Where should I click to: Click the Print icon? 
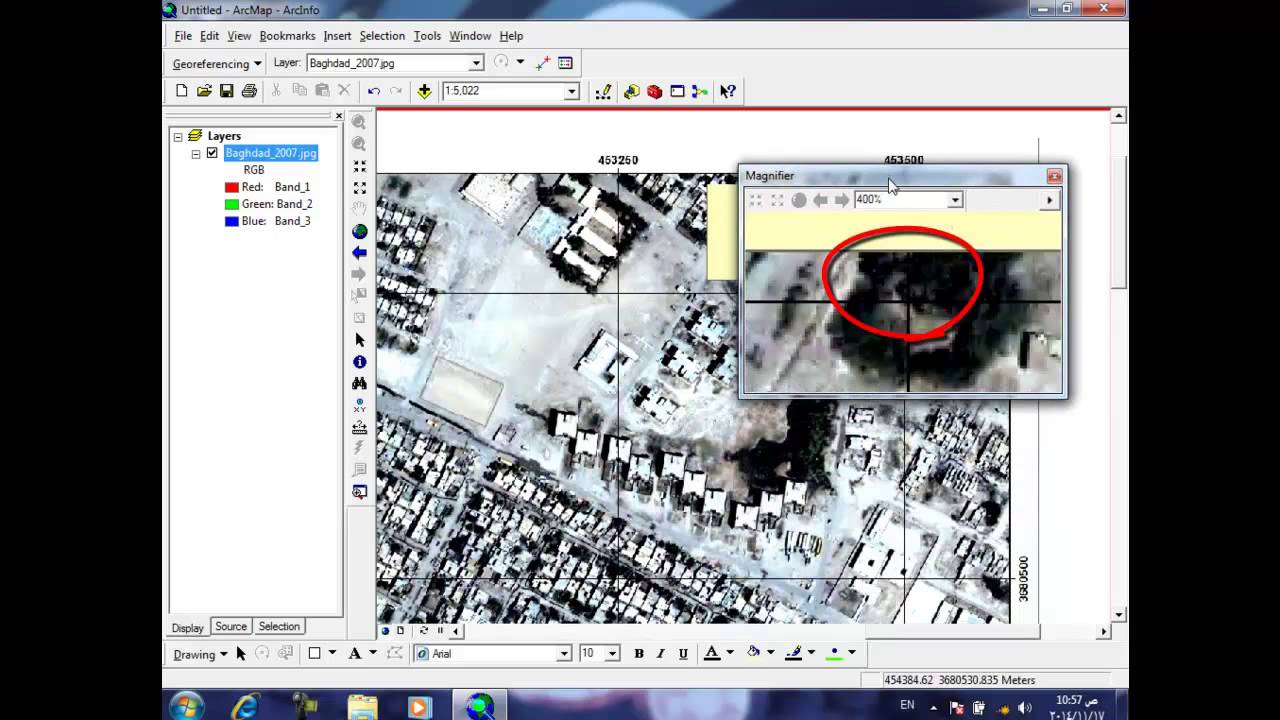pyautogui.click(x=249, y=91)
